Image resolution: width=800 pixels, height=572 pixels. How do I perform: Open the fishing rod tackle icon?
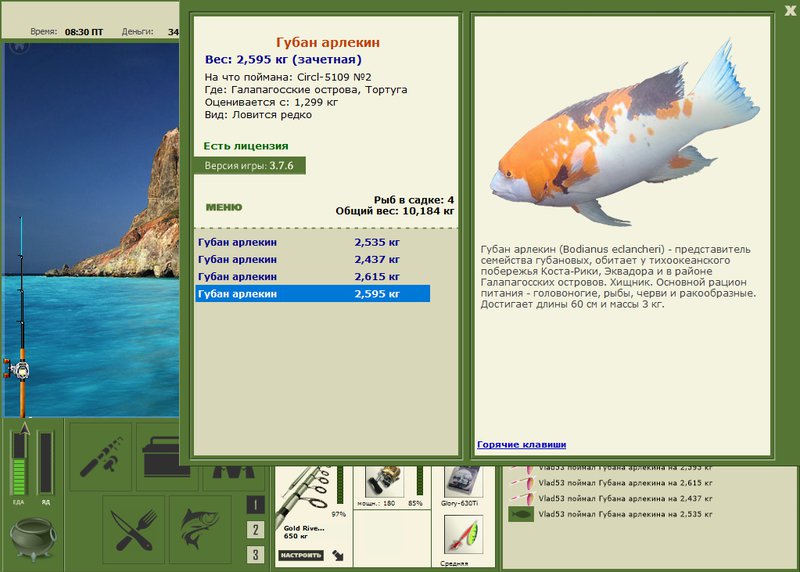[x=101, y=457]
